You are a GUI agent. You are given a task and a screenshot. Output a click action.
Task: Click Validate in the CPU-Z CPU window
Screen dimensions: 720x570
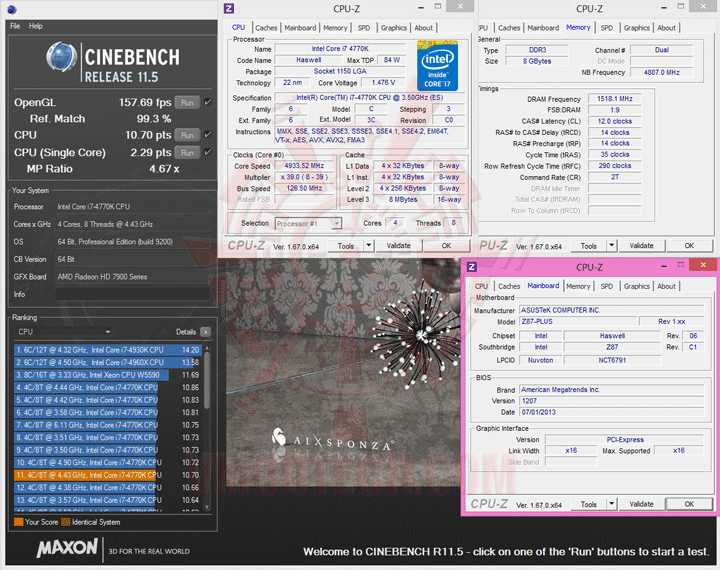pyautogui.click(x=399, y=246)
